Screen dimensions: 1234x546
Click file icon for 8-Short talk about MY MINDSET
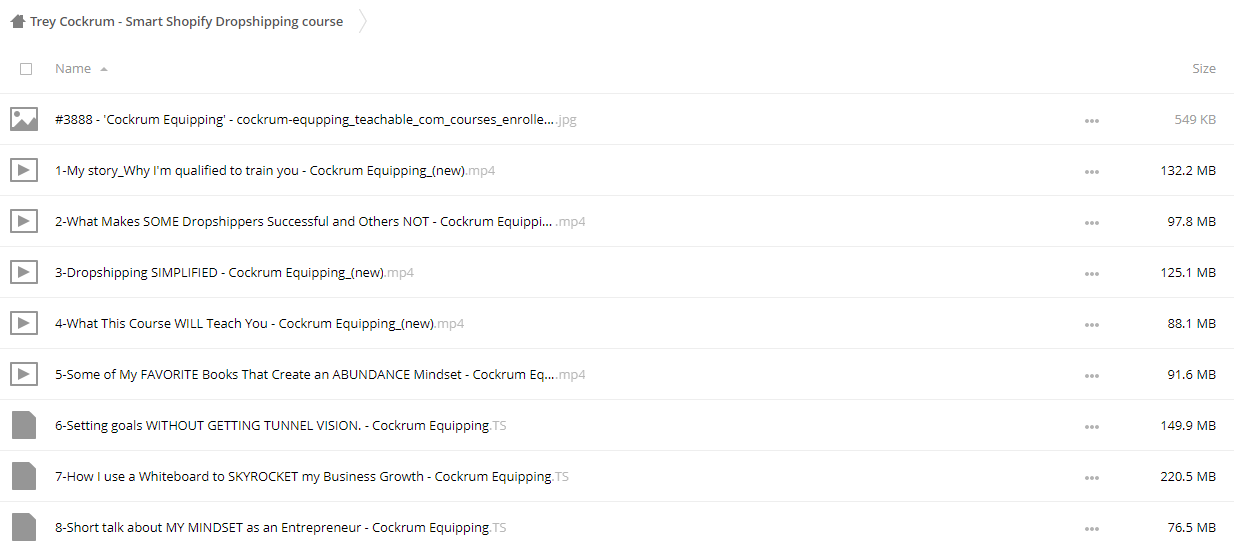pos(24,527)
